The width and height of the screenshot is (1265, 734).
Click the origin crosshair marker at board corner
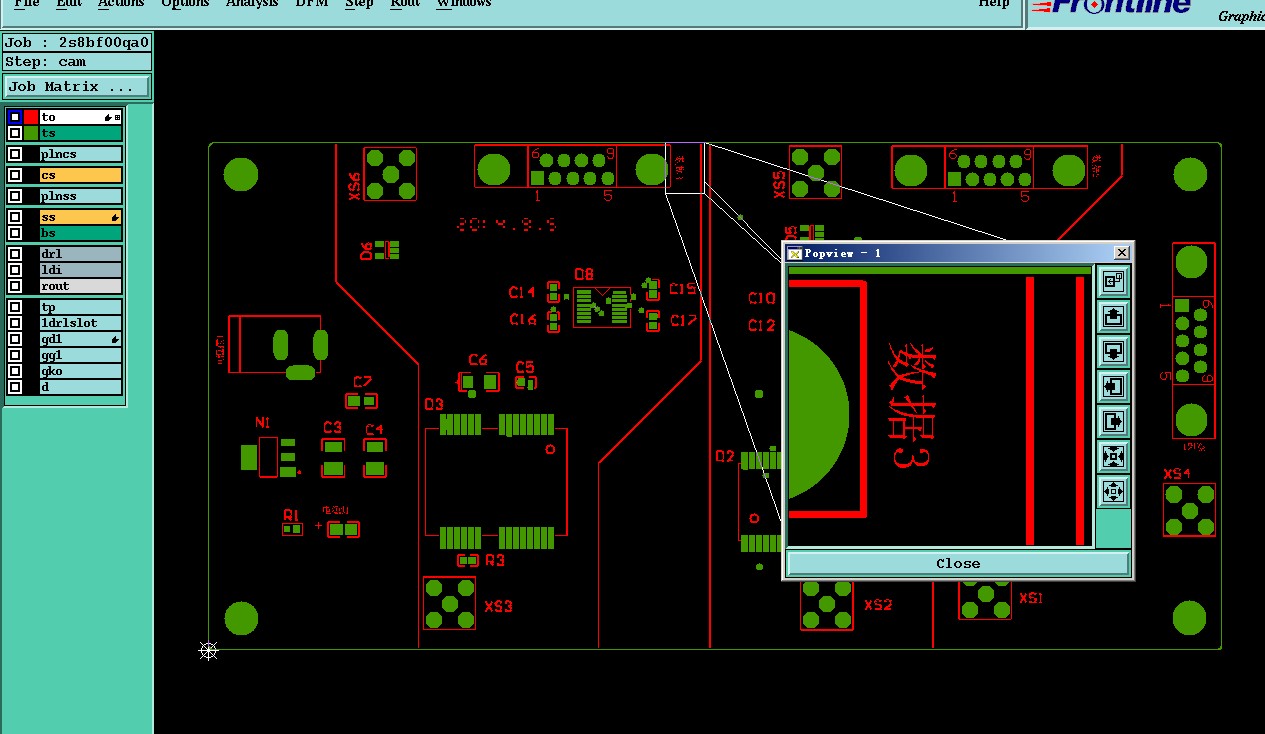tap(208, 651)
